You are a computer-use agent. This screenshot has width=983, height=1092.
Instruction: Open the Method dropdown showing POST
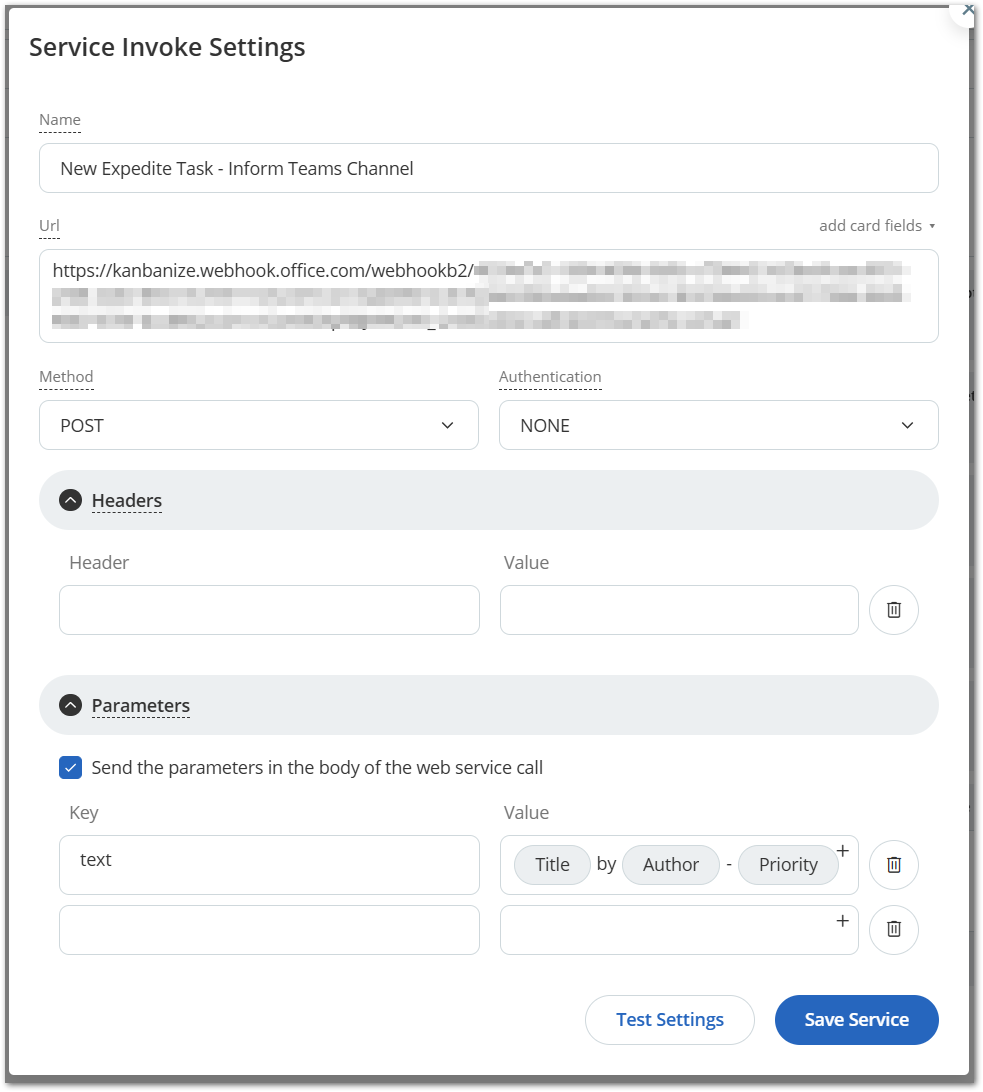[258, 425]
